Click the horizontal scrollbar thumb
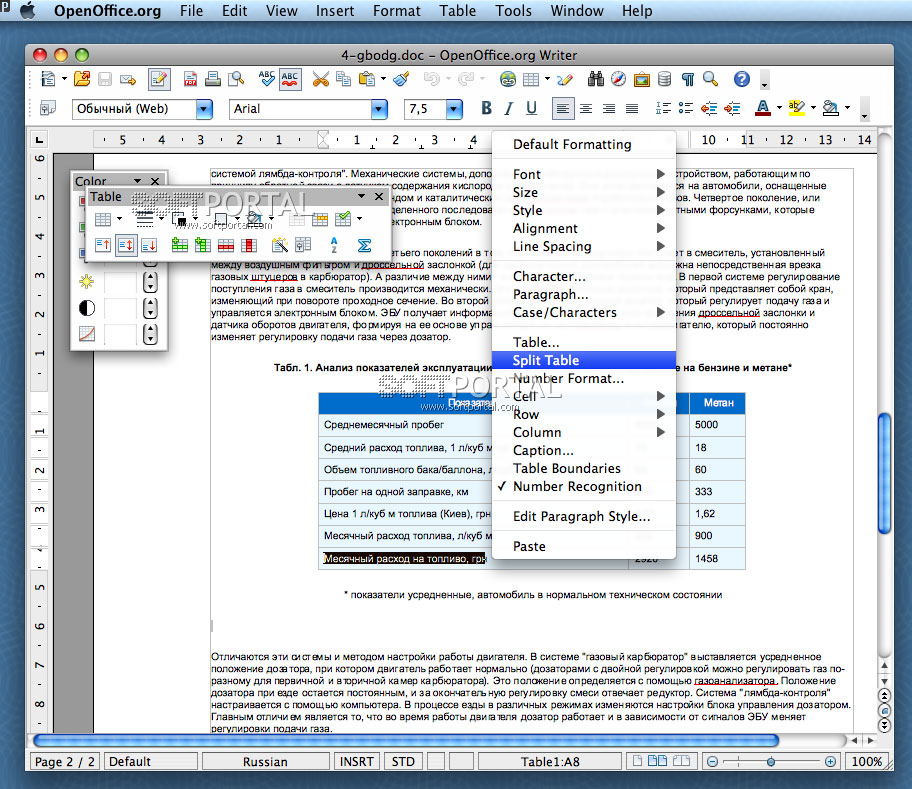The height and width of the screenshot is (789, 912). tap(406, 740)
